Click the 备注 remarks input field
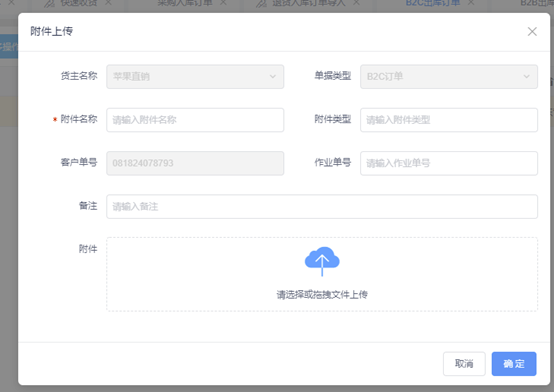This screenshot has width=554, height=392. coord(322,206)
